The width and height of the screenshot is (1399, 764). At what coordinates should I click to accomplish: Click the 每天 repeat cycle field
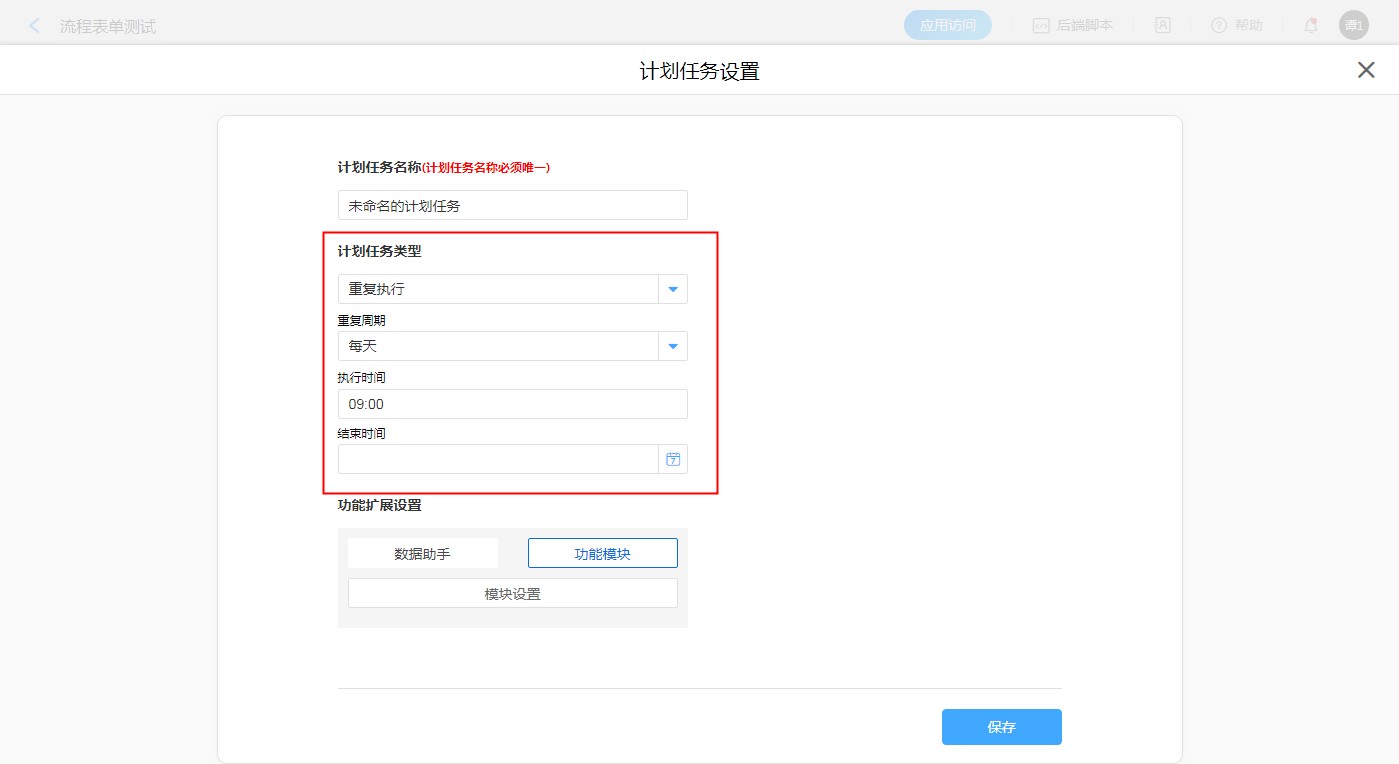(497, 346)
